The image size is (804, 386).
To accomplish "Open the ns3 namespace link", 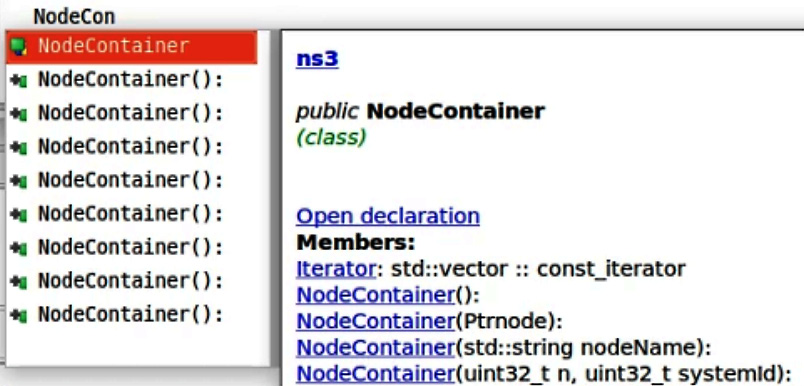I will click(317, 58).
